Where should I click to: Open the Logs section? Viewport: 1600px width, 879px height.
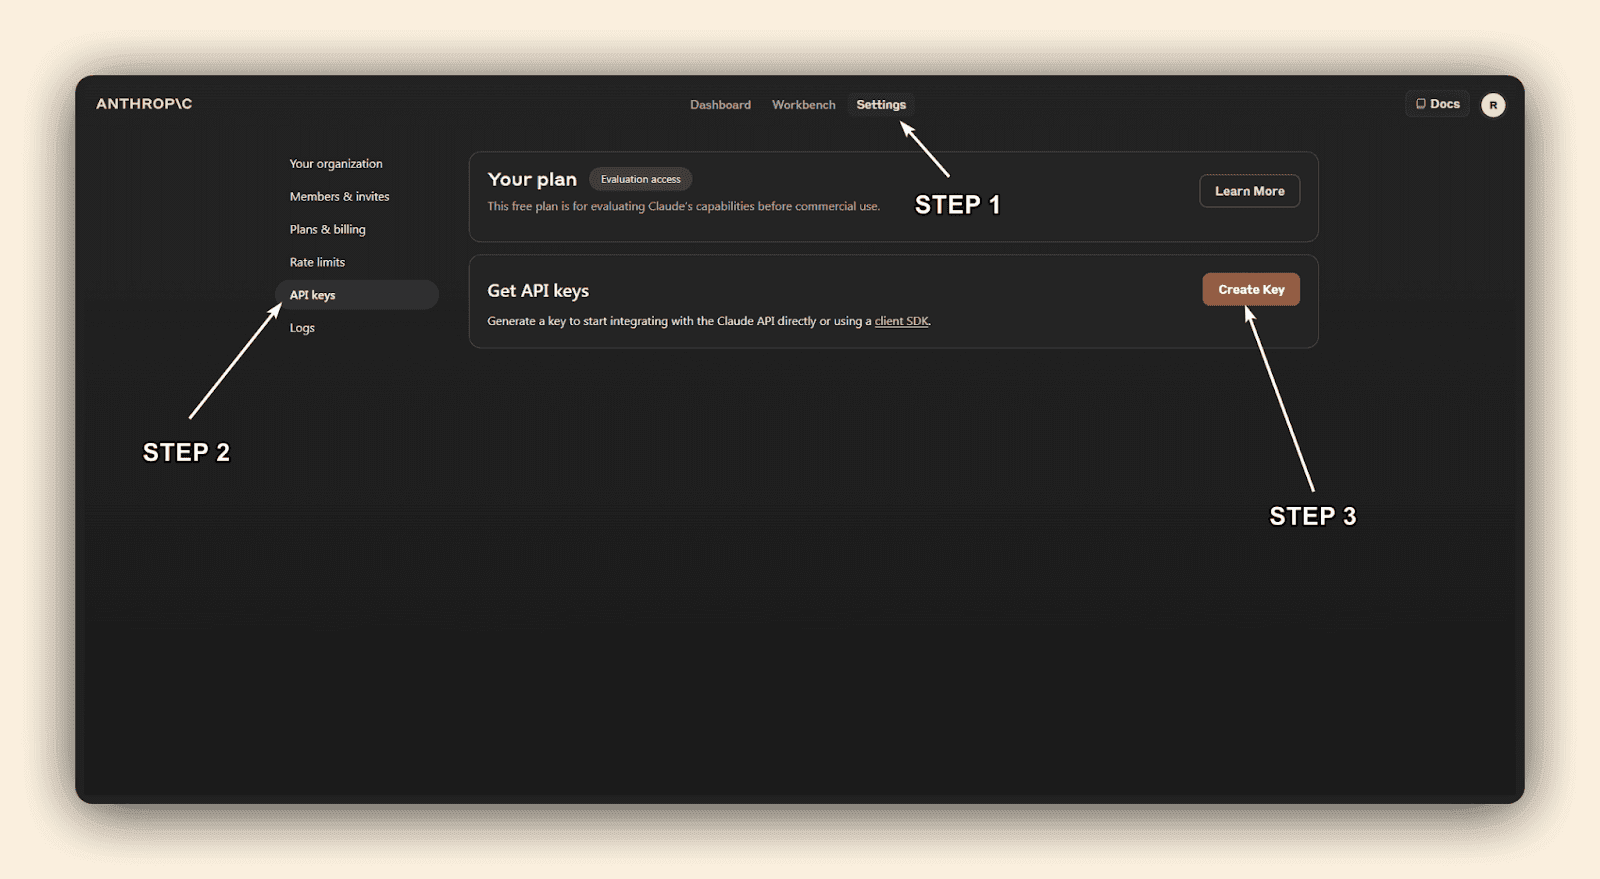click(302, 328)
